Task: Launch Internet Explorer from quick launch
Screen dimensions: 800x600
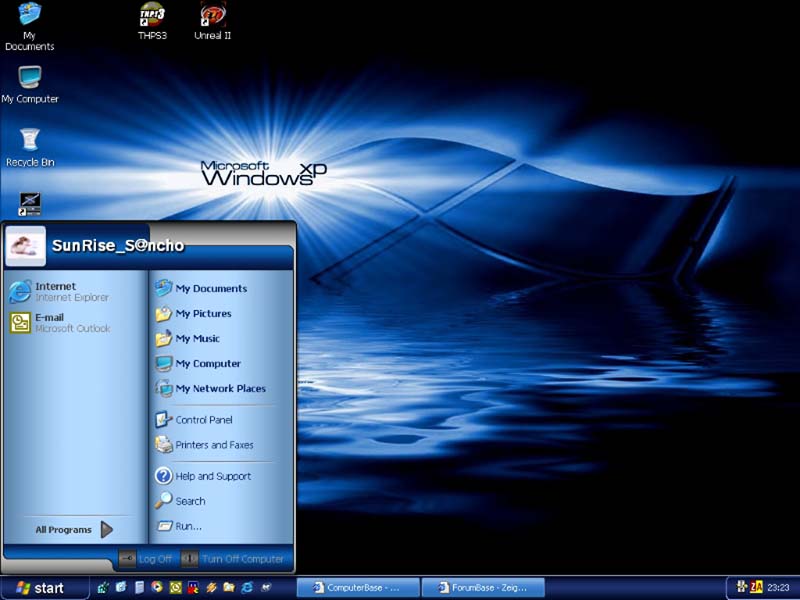Action: [x=247, y=587]
